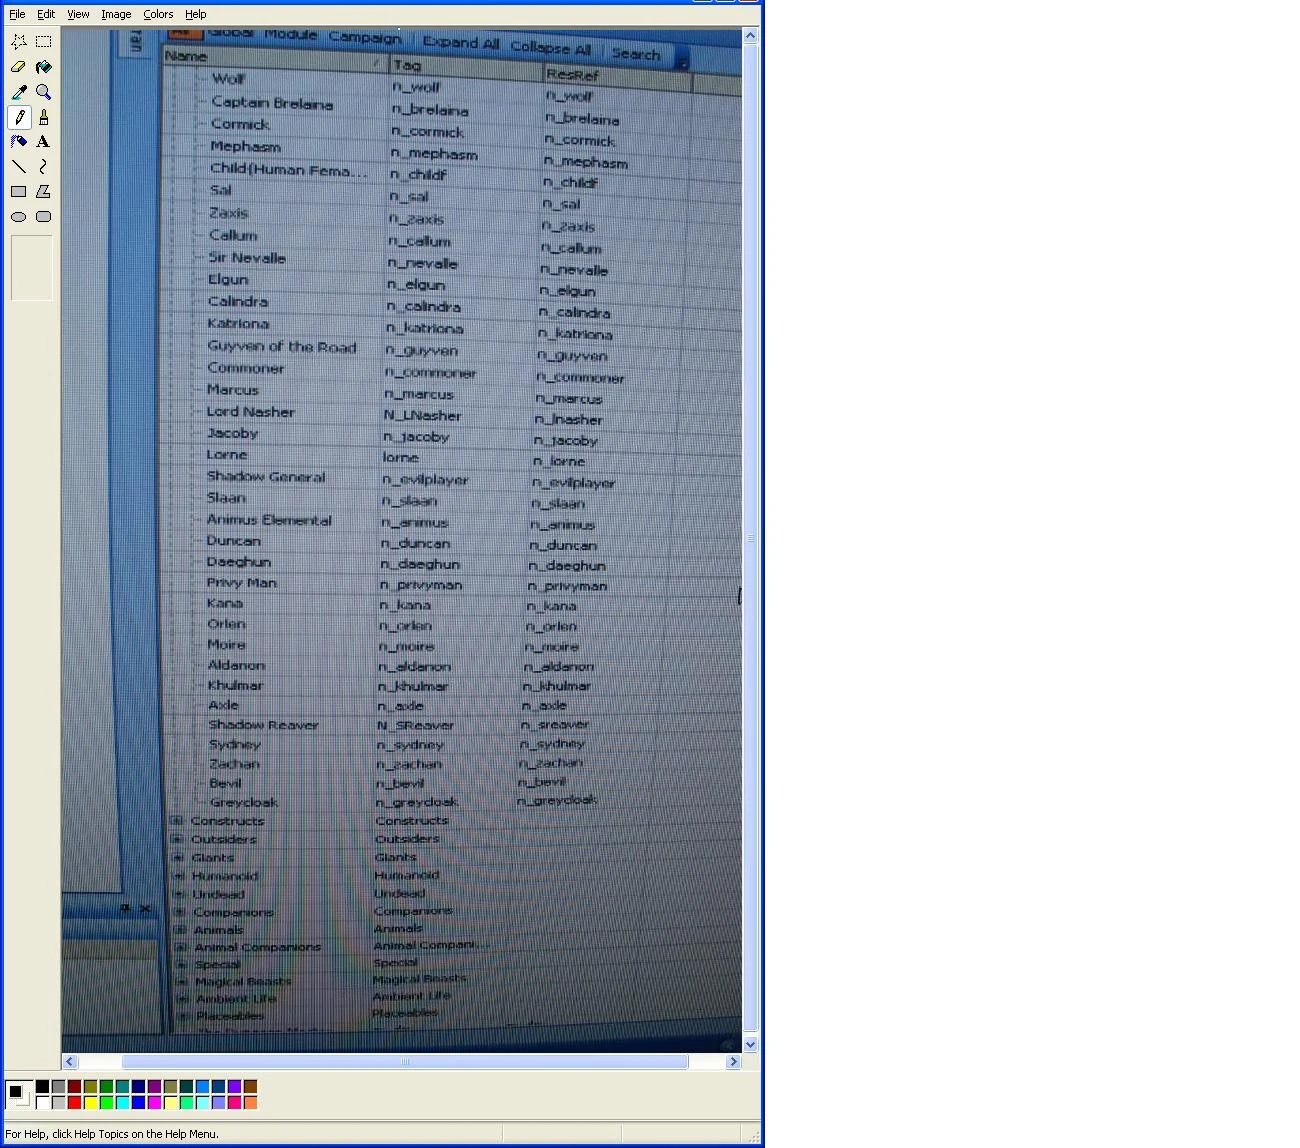Pick the brown color swatch
The height and width of the screenshot is (1148, 1300).
(x=250, y=1087)
